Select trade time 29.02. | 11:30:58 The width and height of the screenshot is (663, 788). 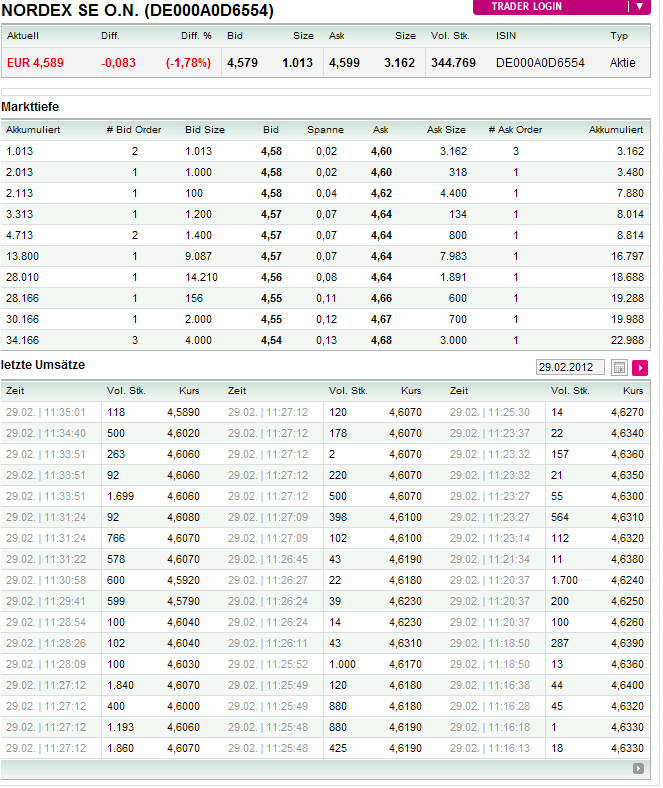pyautogui.click(x=46, y=580)
